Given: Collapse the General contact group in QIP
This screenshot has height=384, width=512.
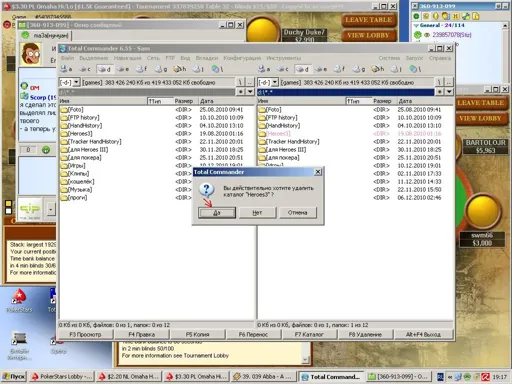Looking at the screenshot, I should click(x=416, y=25).
